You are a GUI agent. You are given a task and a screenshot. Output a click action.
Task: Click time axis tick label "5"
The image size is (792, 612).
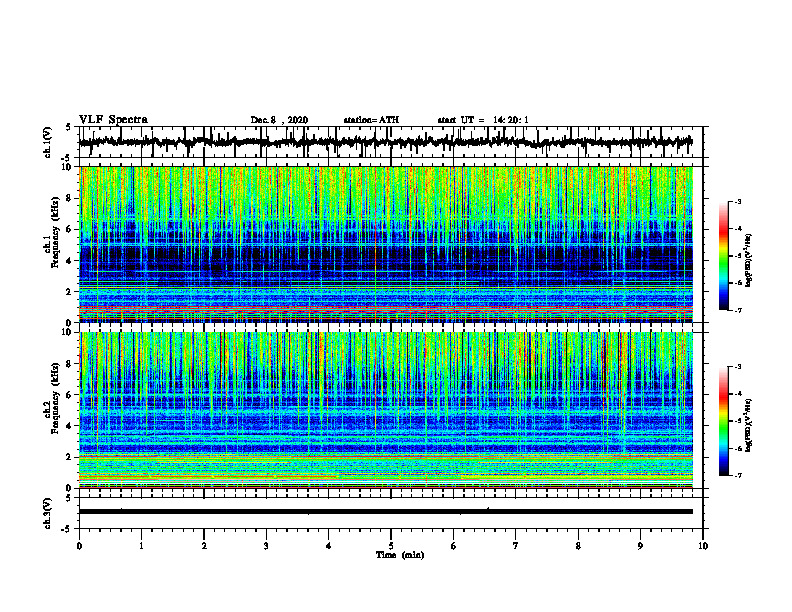point(391,546)
